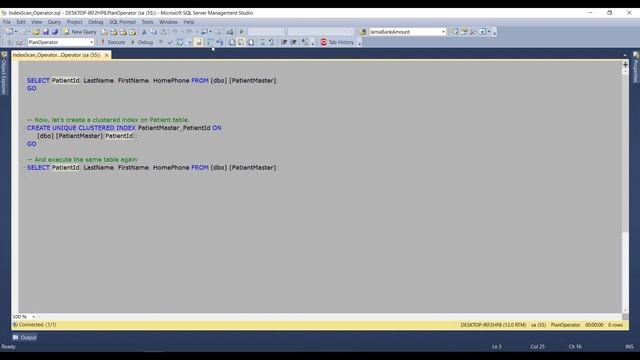Toggle the highlighted IntelliSense Enabled button
Screen dimensions: 640x360
pos(199,42)
